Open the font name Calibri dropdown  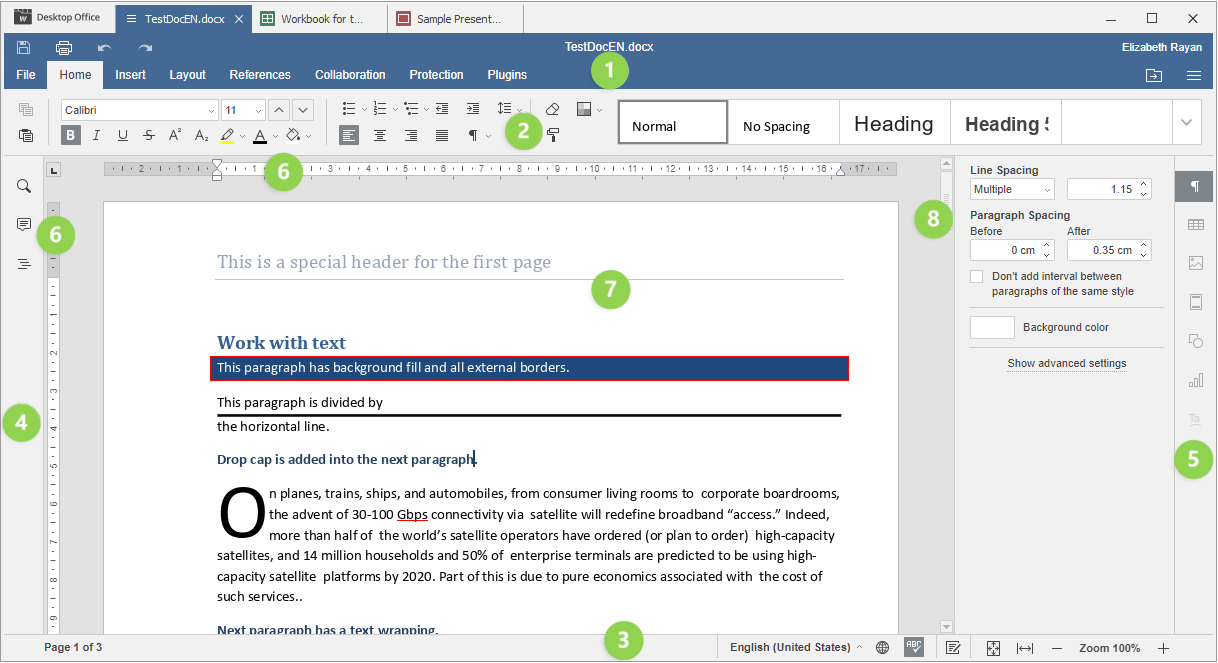(x=211, y=110)
